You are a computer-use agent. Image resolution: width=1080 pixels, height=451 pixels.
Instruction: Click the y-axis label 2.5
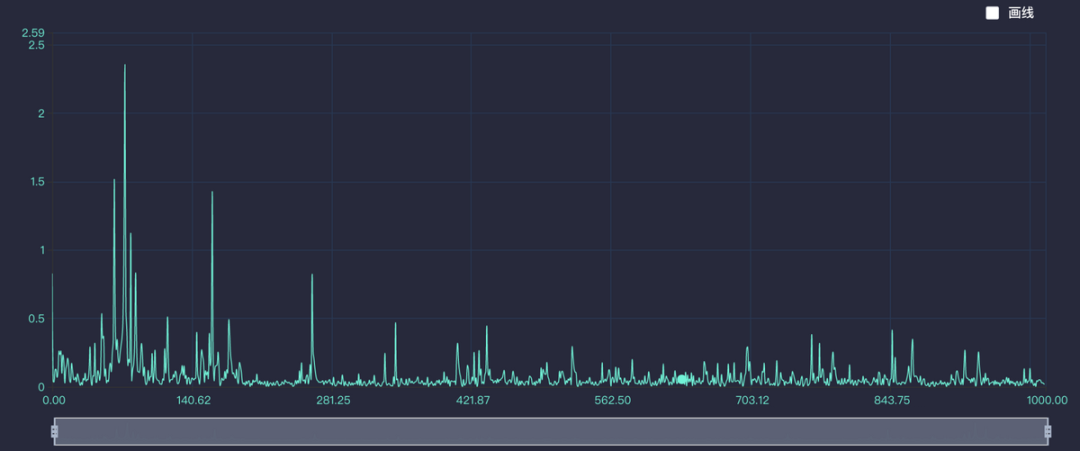click(37, 45)
